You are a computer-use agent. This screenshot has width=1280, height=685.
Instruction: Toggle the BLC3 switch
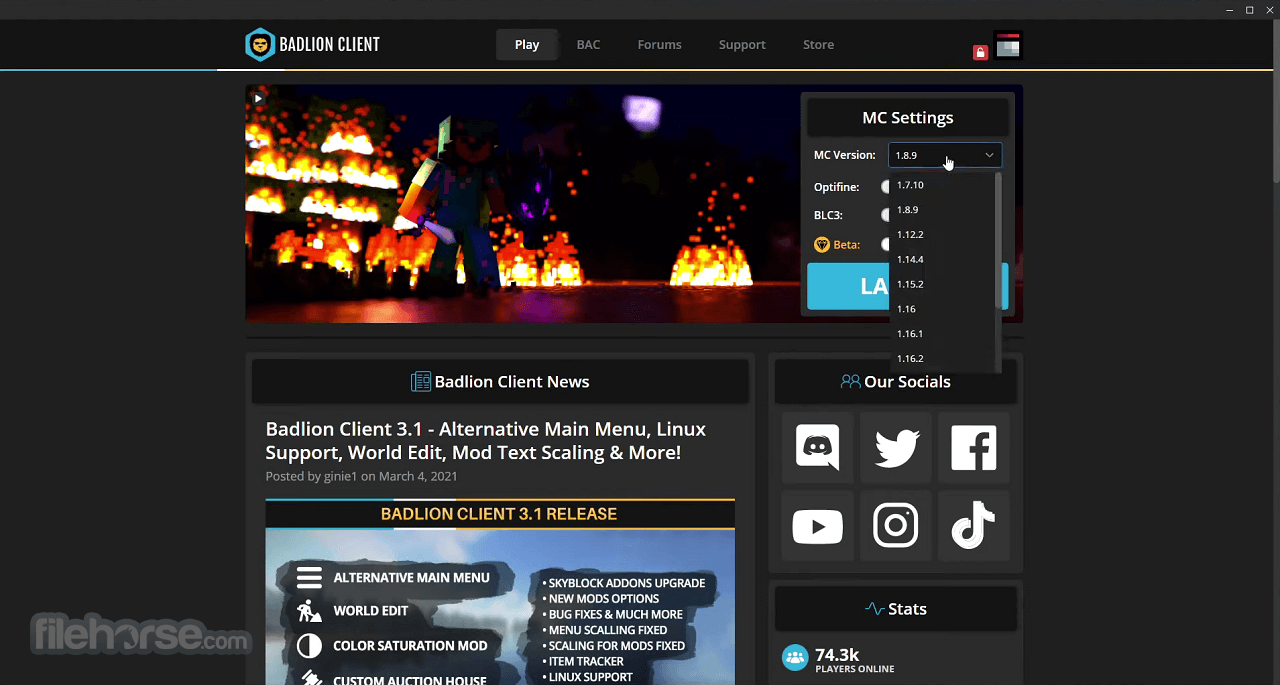(x=886, y=215)
